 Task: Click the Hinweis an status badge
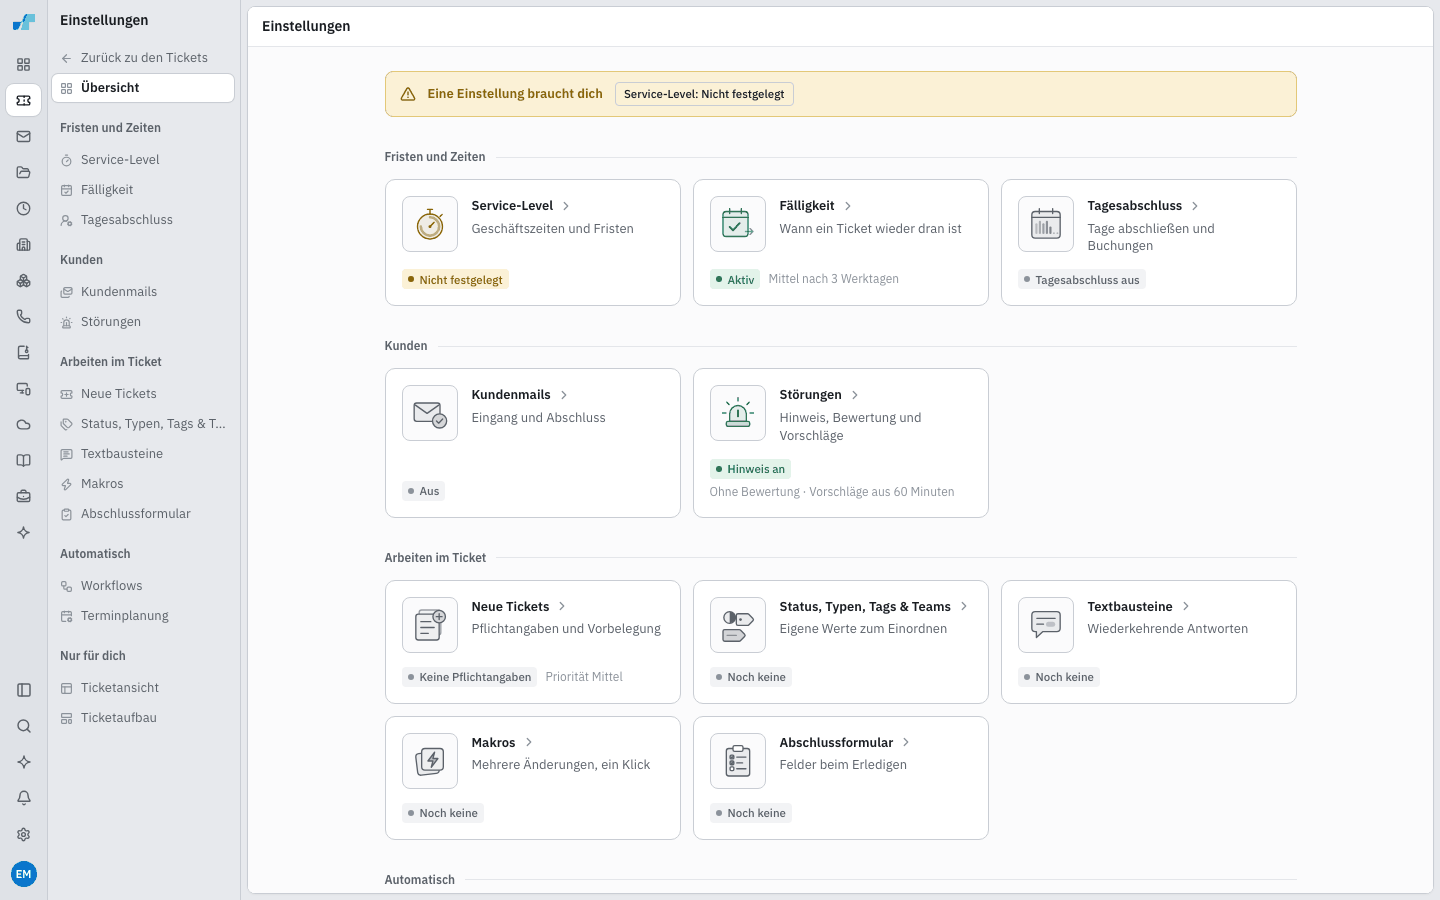click(x=750, y=469)
